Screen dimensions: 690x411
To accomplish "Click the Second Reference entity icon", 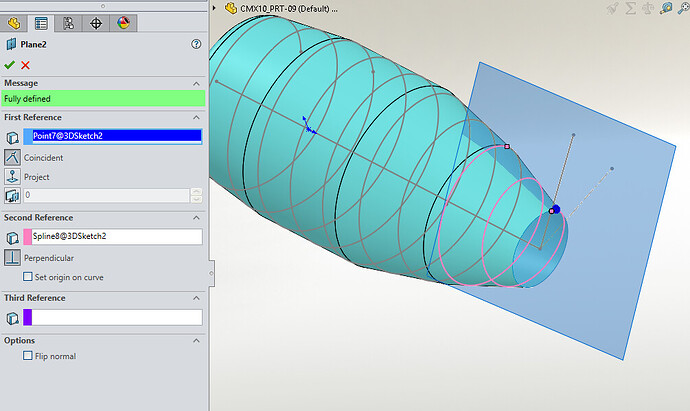I will coord(12,238).
